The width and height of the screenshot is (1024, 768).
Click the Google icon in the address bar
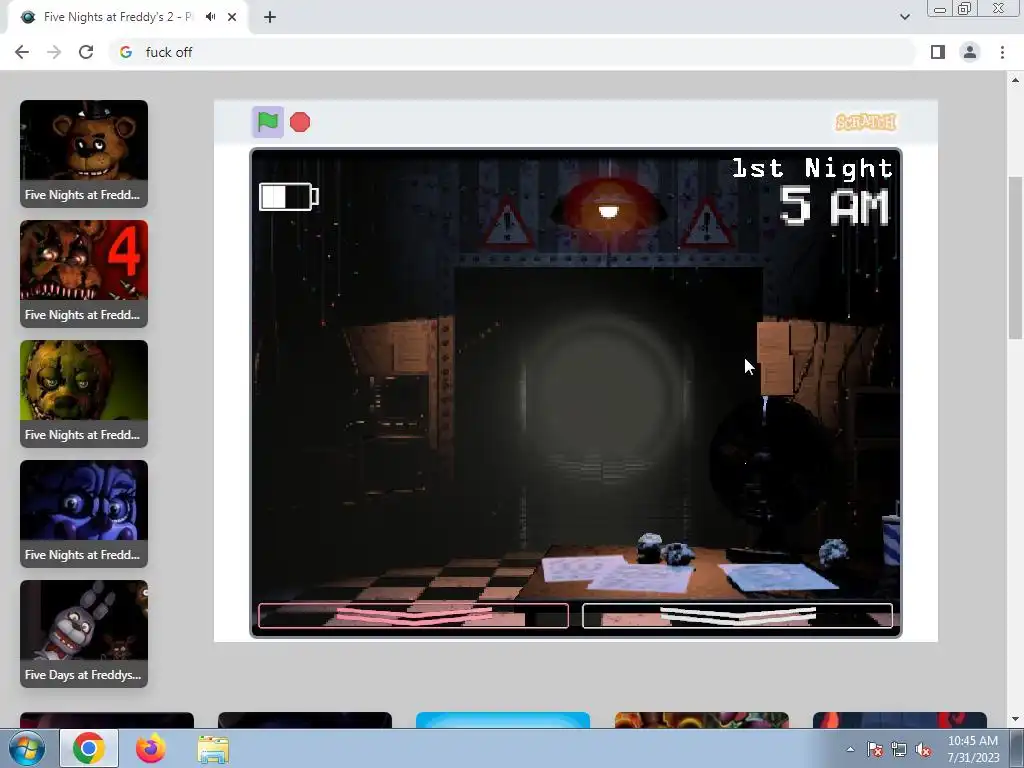pos(126,52)
